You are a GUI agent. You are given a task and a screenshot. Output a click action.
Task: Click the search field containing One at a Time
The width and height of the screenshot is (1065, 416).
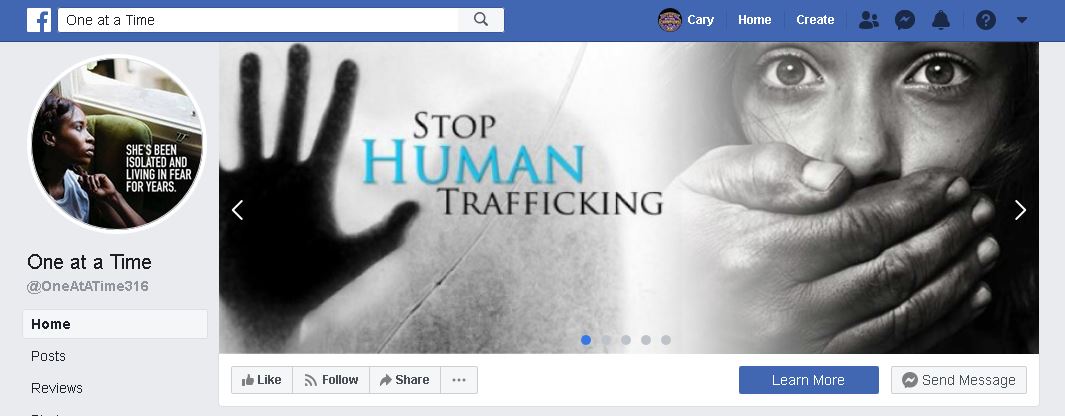pos(258,20)
